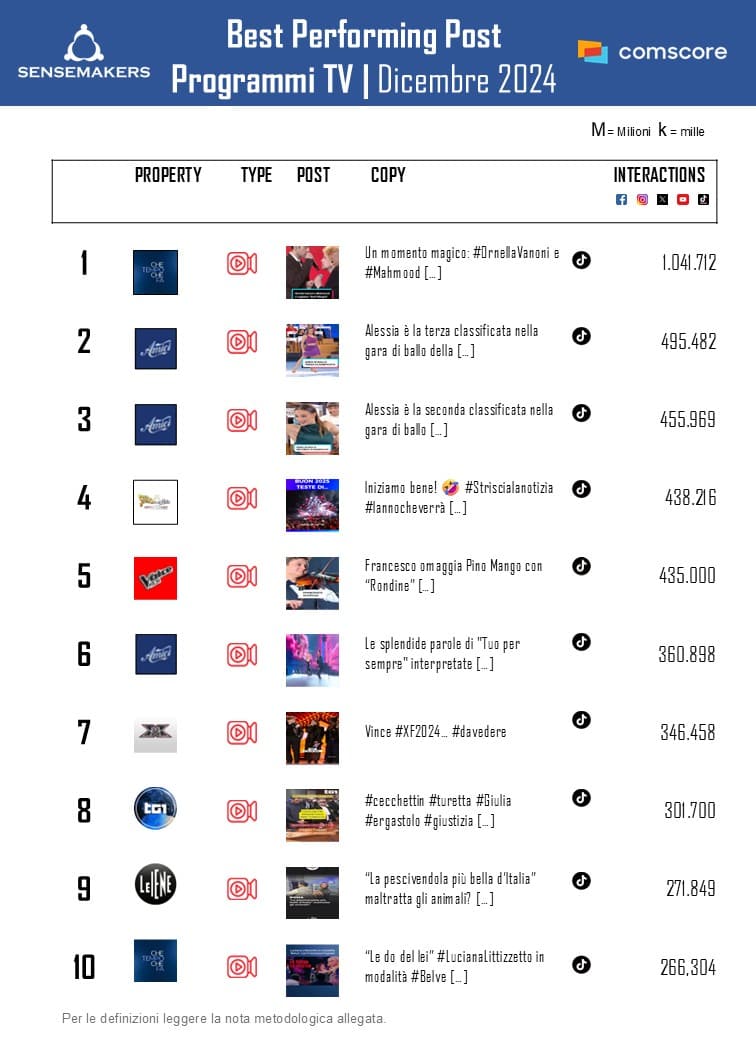The height and width of the screenshot is (1058, 756).
Task: Click the "Francesco omaggia Pino Mango" copy text
Action: point(453,576)
